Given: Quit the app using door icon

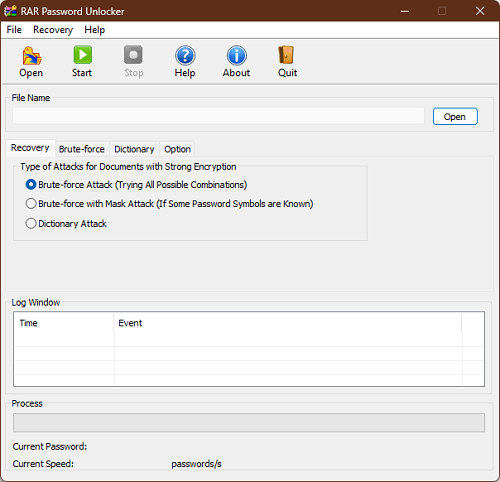Looking at the screenshot, I should (x=286, y=55).
